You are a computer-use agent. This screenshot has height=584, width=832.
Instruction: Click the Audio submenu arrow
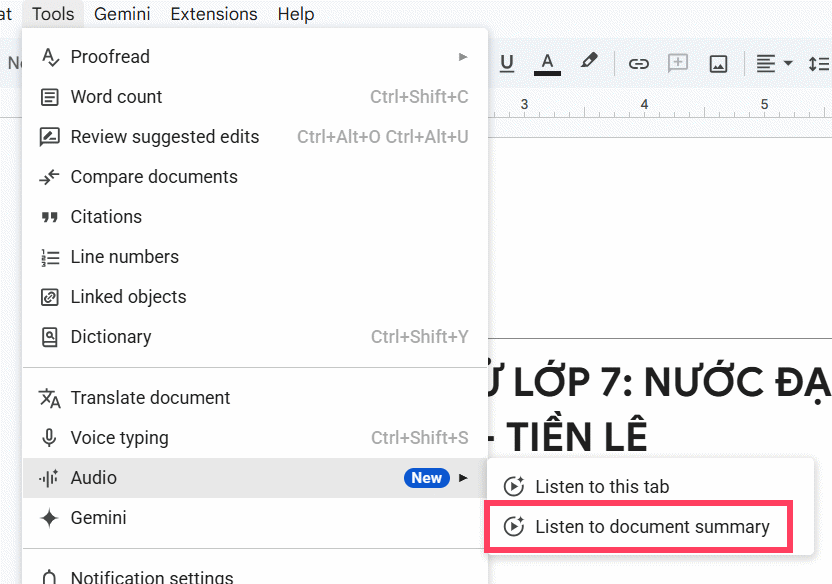pos(463,478)
